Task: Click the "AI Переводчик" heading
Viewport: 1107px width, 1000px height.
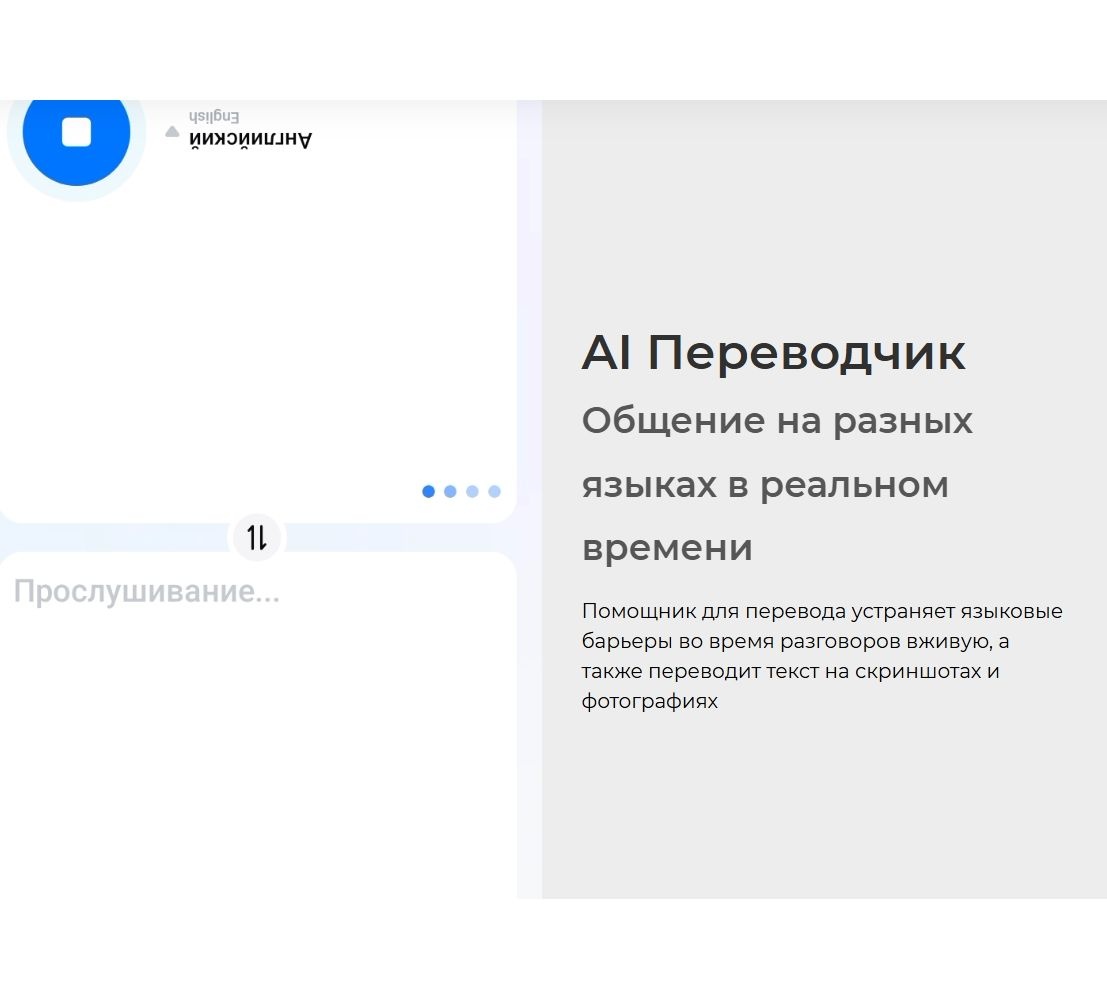Action: (x=773, y=353)
